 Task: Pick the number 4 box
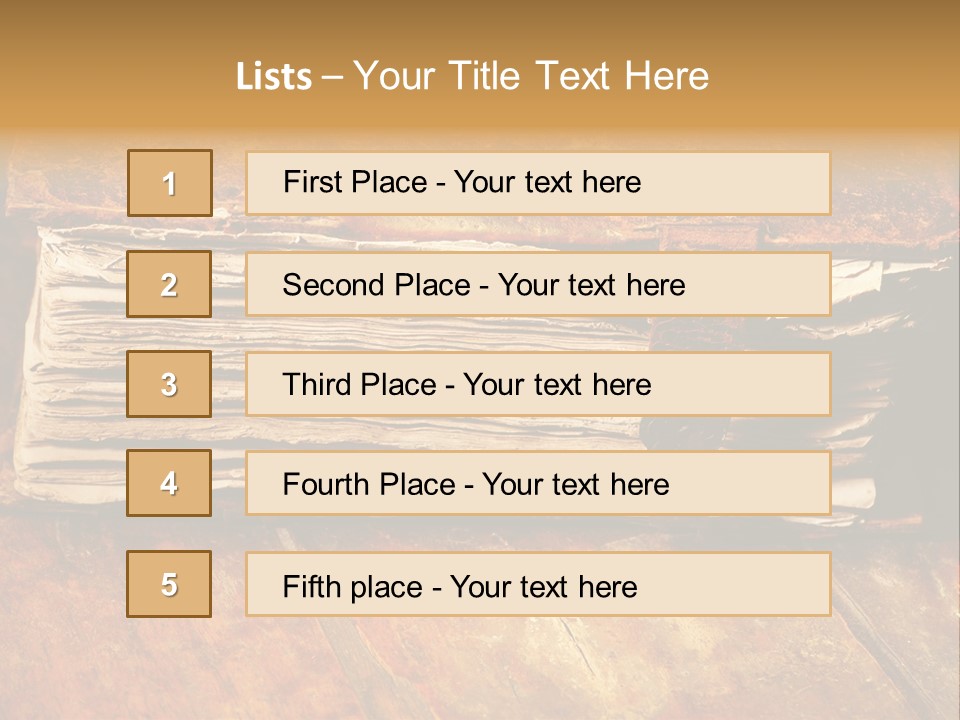coord(169,483)
